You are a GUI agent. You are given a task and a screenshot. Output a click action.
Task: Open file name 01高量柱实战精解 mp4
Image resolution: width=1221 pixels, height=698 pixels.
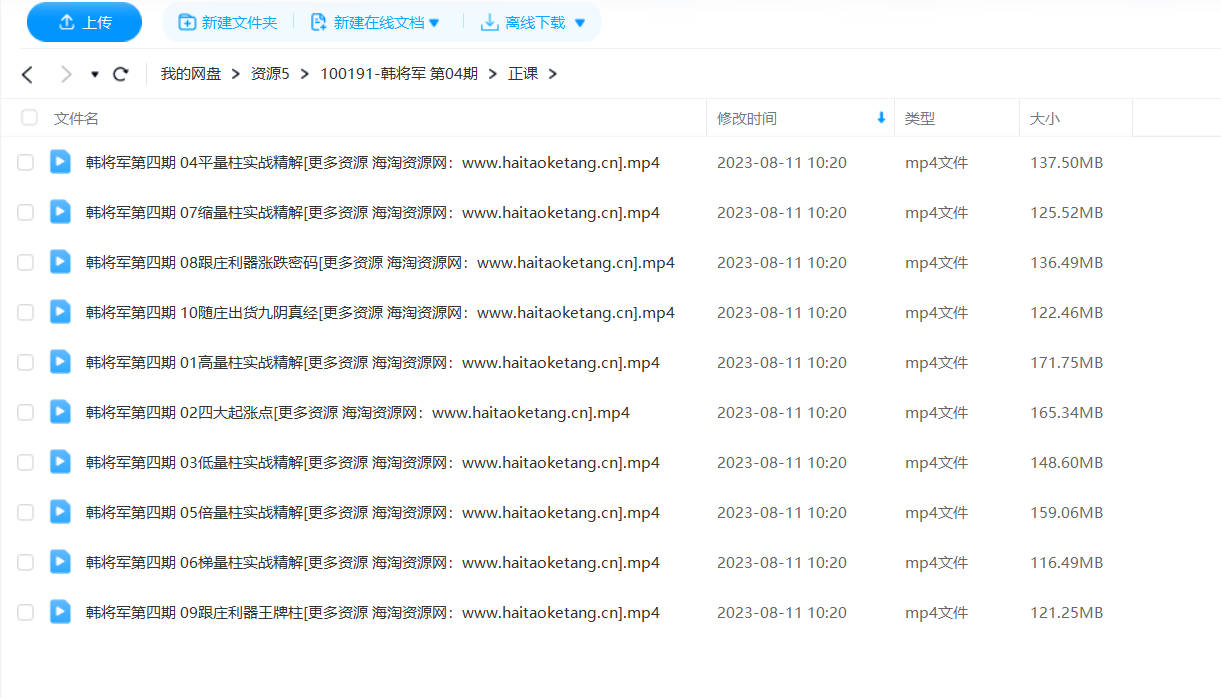(373, 362)
